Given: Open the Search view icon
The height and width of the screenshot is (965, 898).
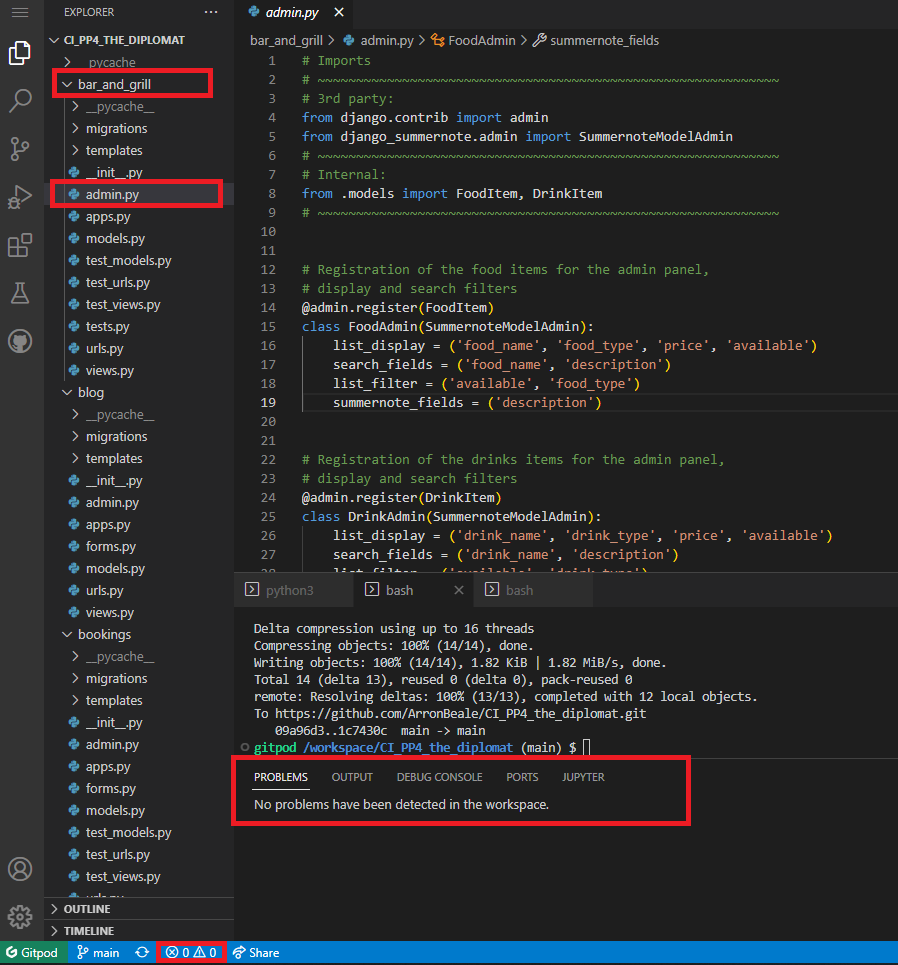Looking at the screenshot, I should [x=20, y=100].
